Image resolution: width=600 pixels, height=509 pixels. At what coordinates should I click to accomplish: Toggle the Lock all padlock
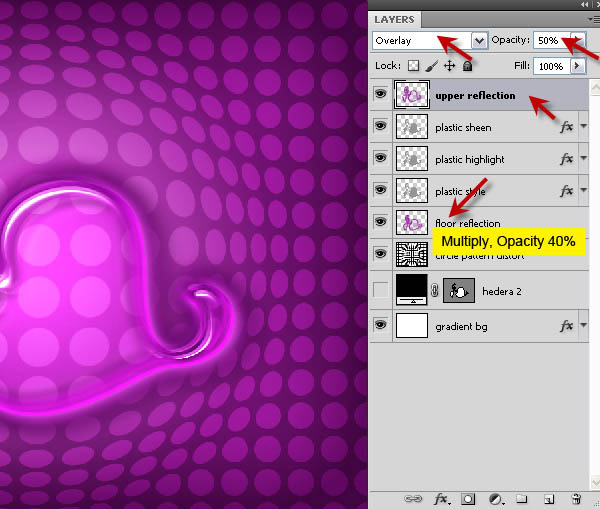click(x=467, y=66)
